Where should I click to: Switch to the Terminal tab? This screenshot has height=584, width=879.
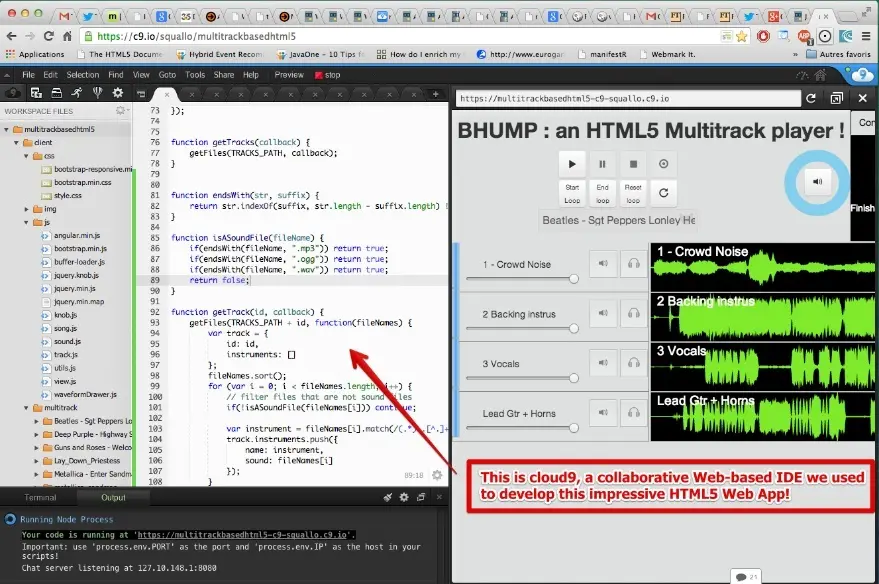pos(40,498)
